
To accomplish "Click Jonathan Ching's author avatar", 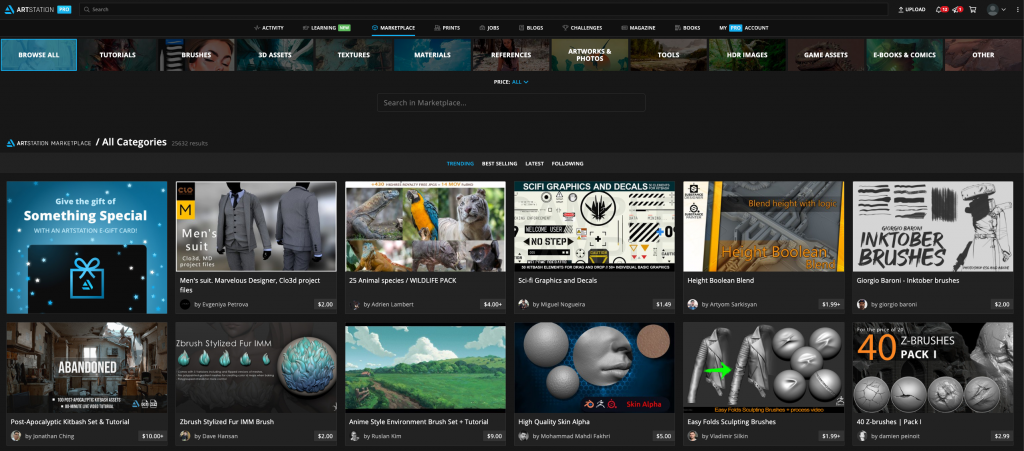I will tap(16, 436).
